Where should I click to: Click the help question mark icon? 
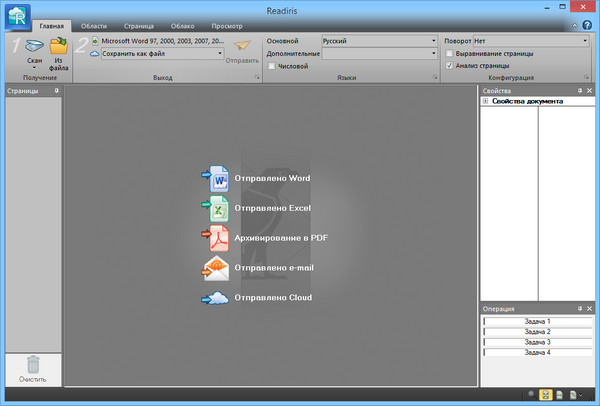click(587, 25)
